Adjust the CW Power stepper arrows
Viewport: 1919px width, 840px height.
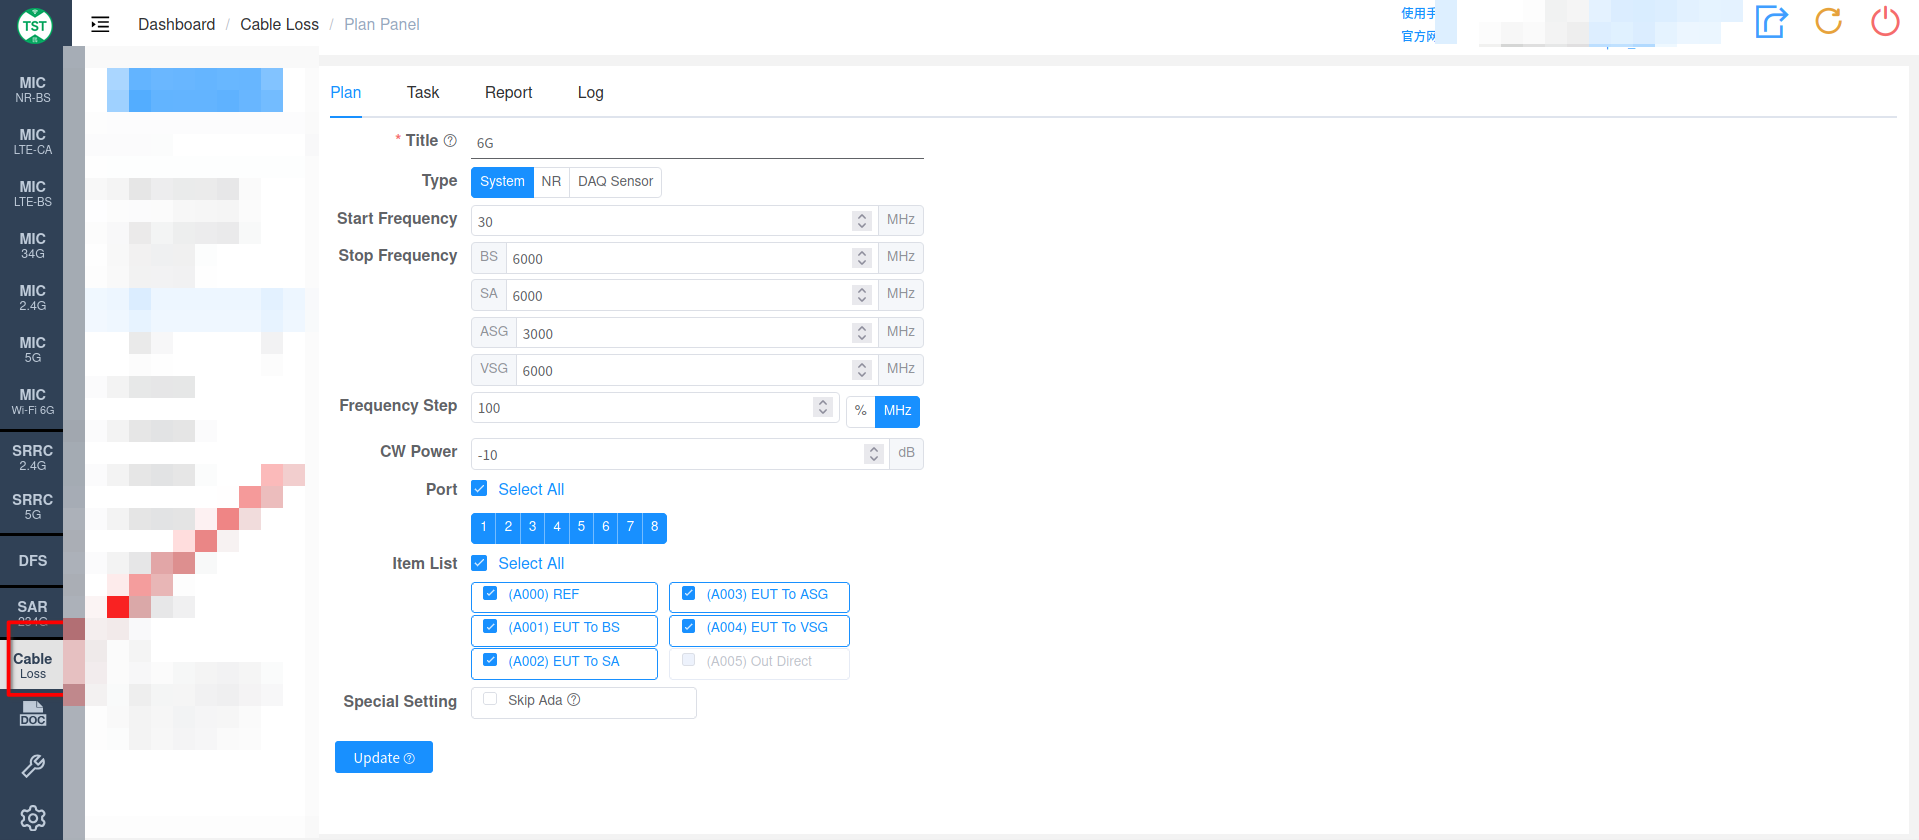click(874, 454)
